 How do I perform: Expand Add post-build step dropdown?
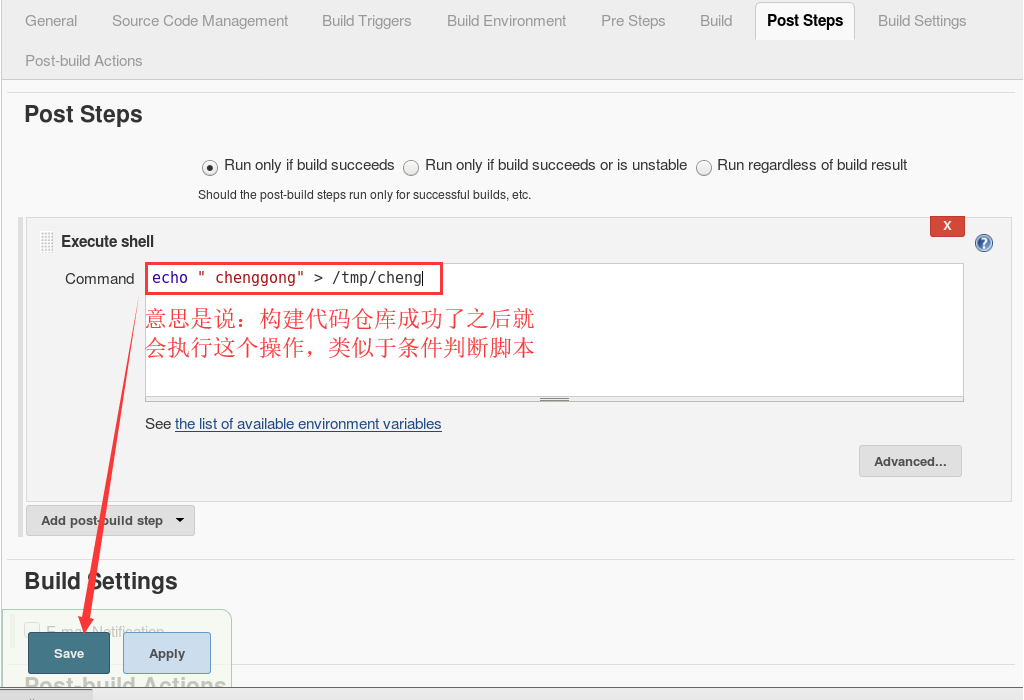(110, 520)
